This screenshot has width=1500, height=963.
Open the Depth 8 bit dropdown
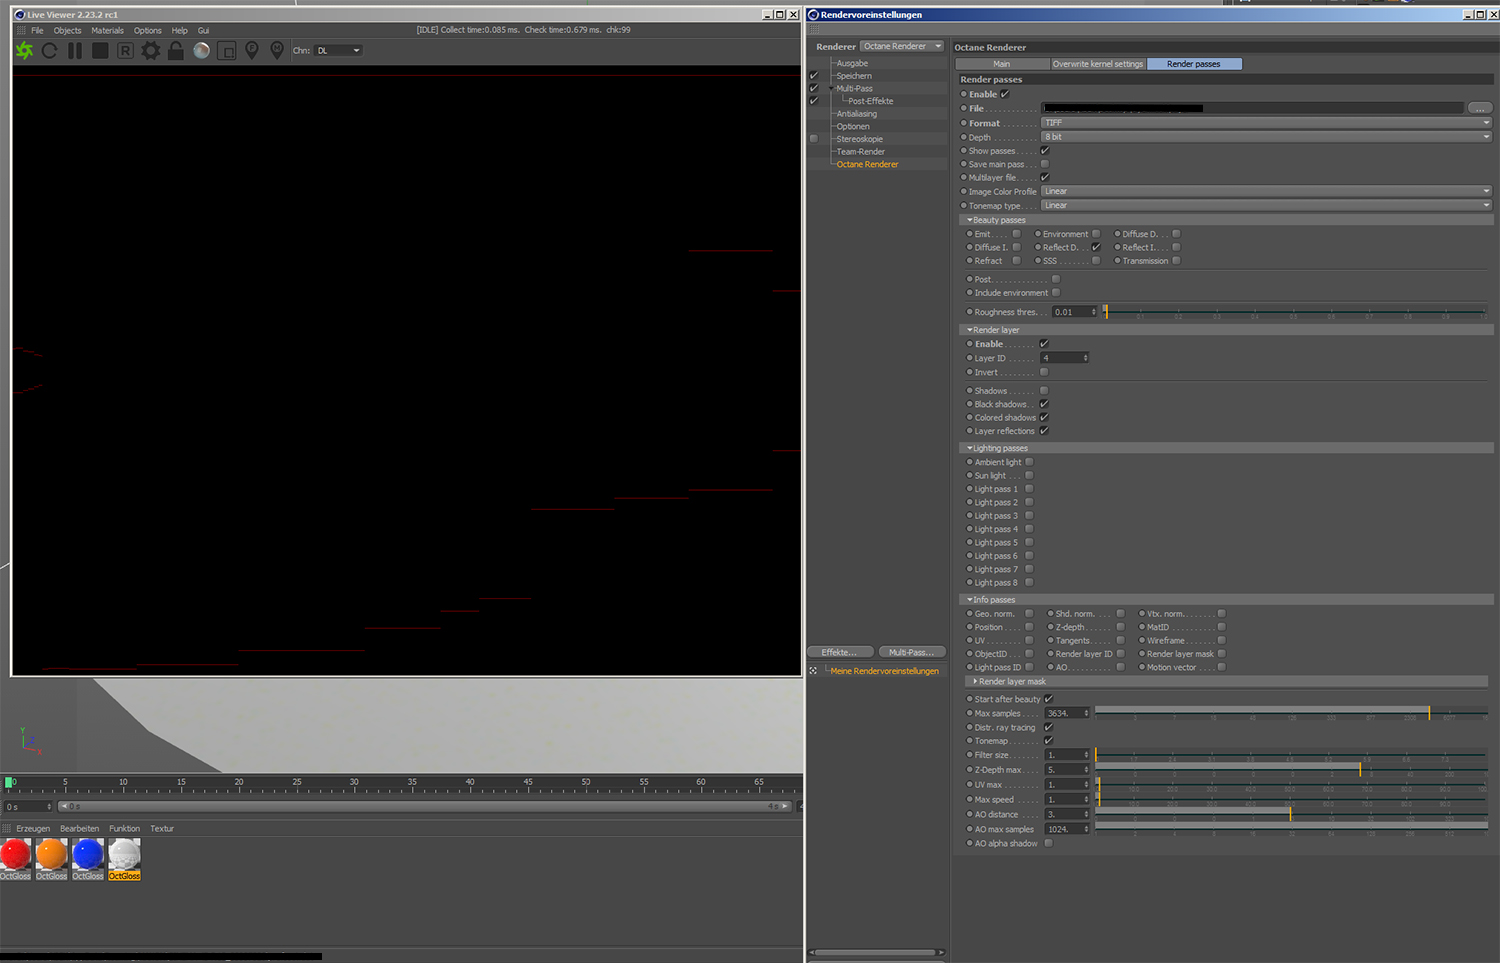point(1266,137)
